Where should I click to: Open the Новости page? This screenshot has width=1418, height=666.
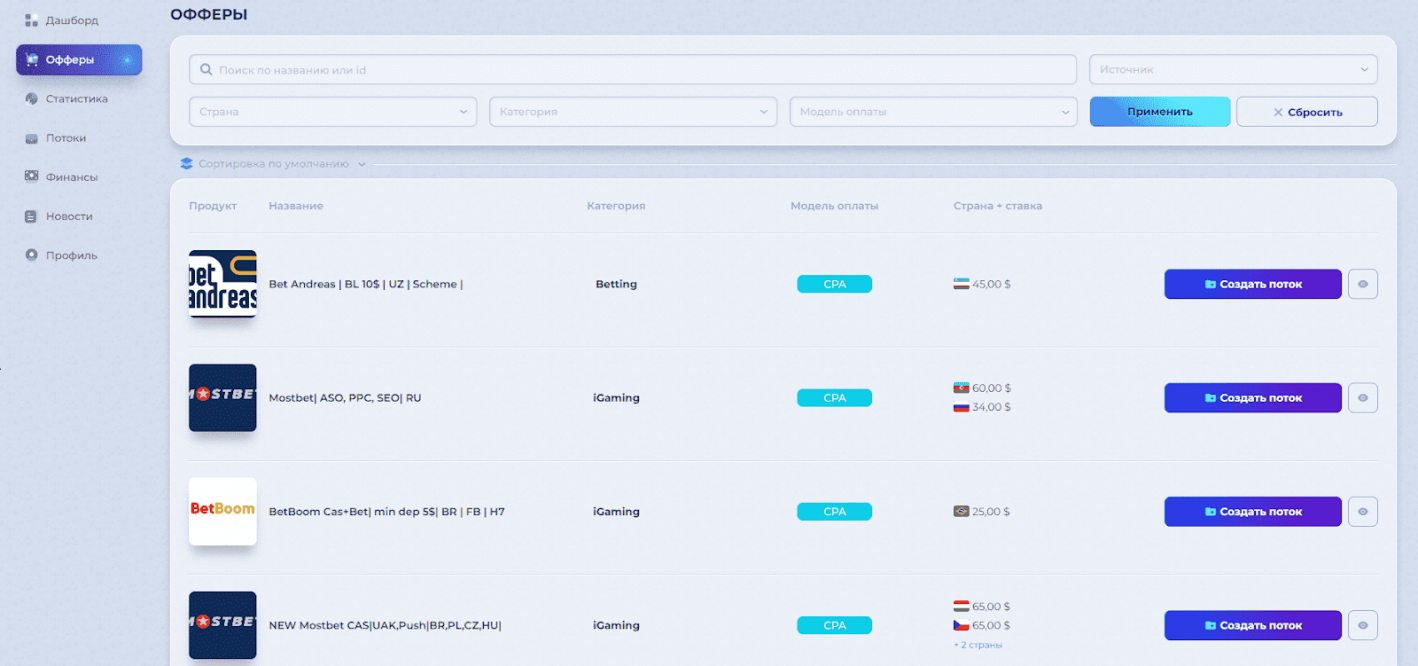pyautogui.click(x=69, y=216)
